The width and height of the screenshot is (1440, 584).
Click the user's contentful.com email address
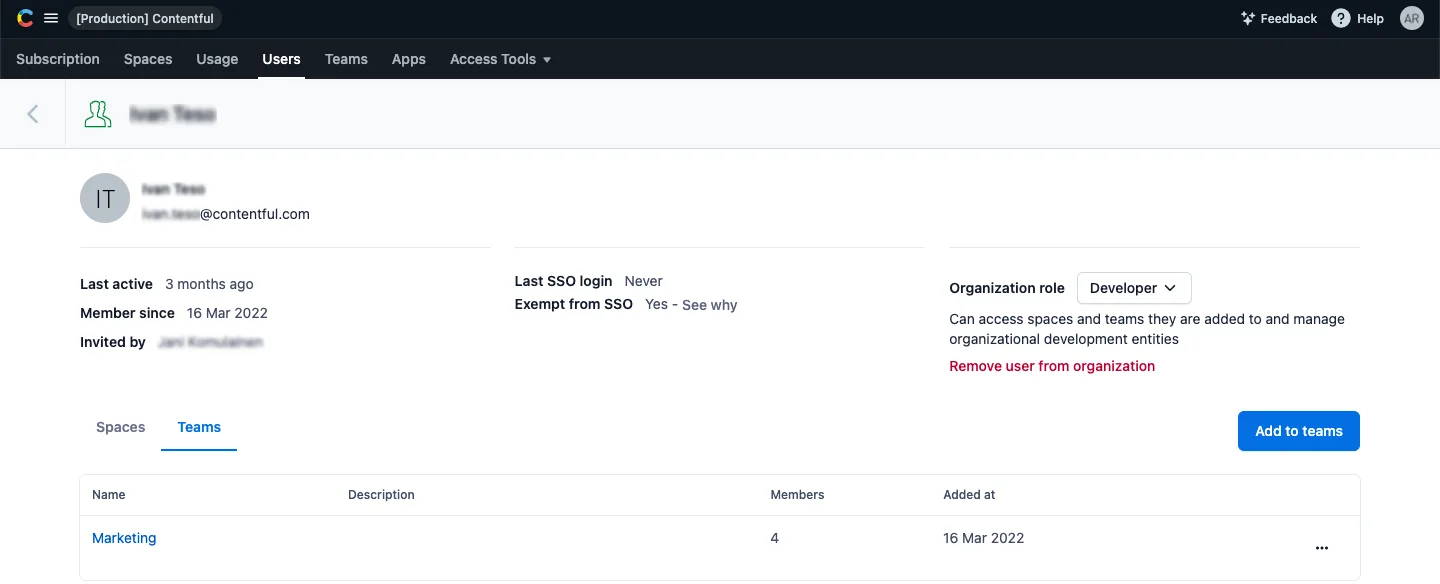coord(226,214)
